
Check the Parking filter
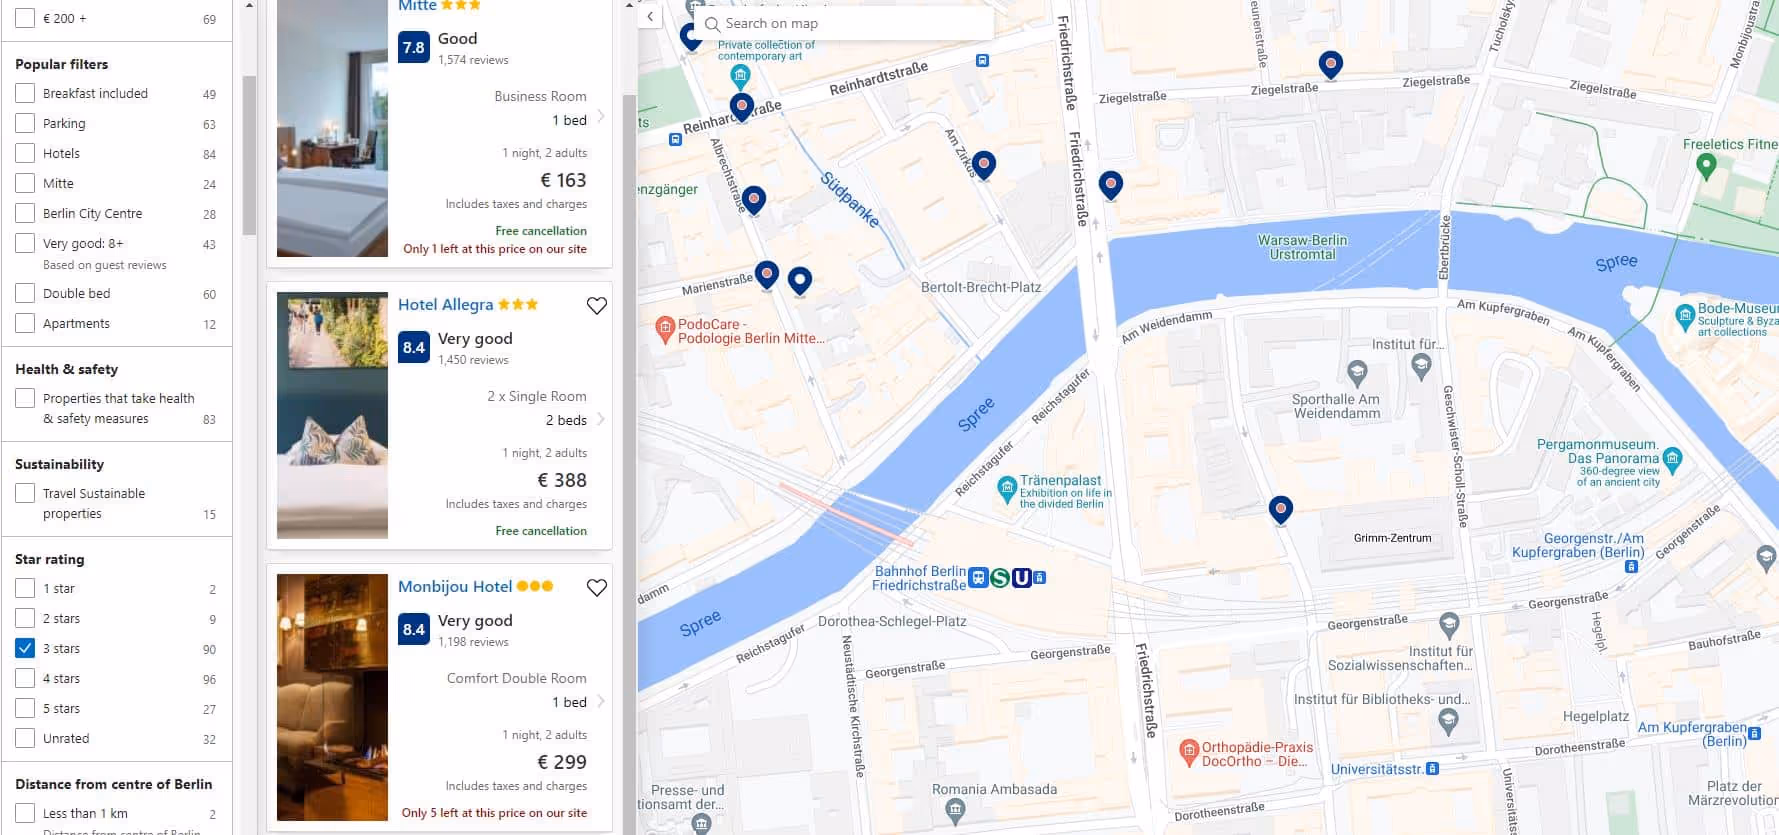pyautogui.click(x=25, y=123)
